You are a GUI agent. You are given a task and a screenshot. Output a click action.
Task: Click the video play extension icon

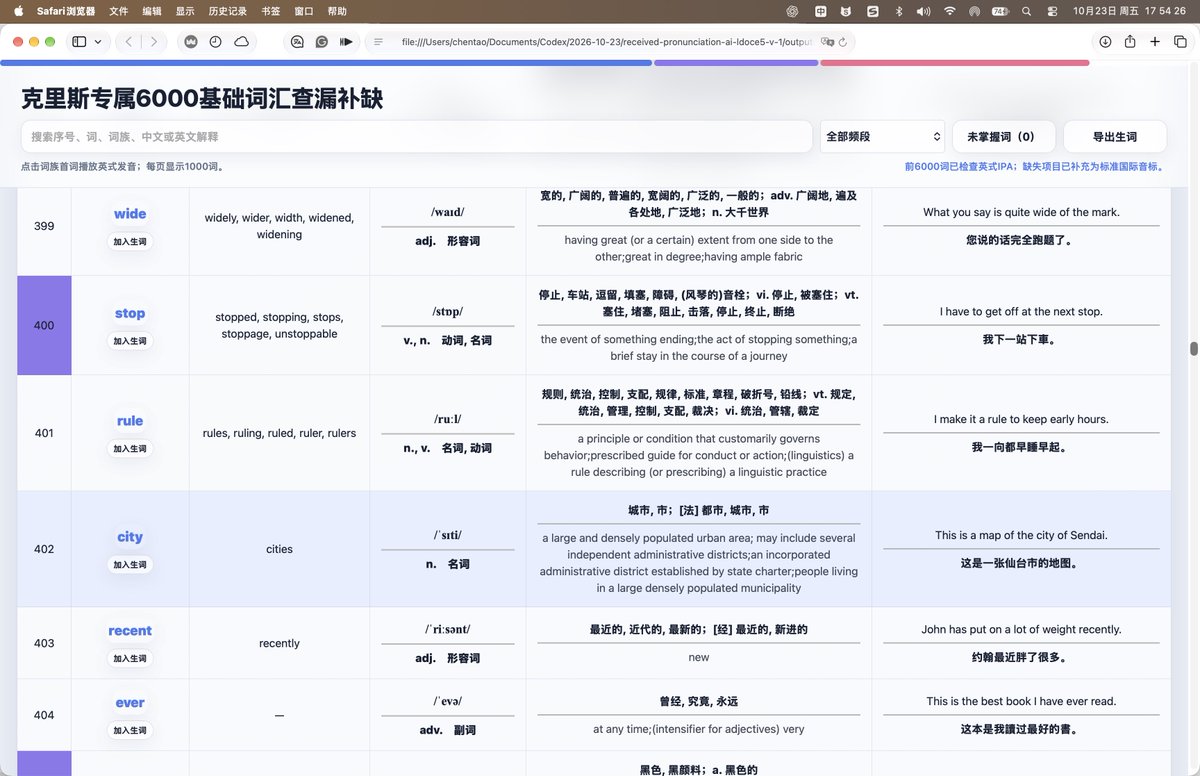(x=346, y=42)
